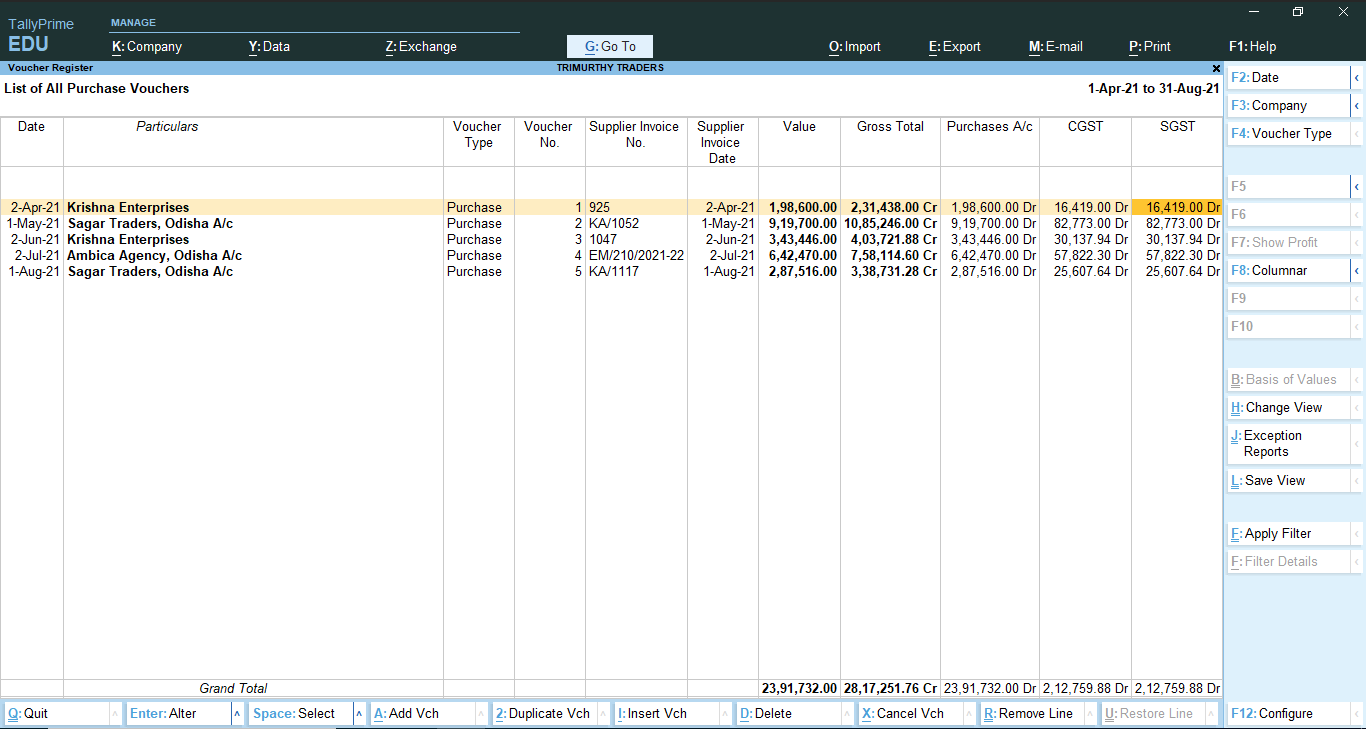
Task: Open the caret next to X: Cancel Vch
Action: [969, 713]
